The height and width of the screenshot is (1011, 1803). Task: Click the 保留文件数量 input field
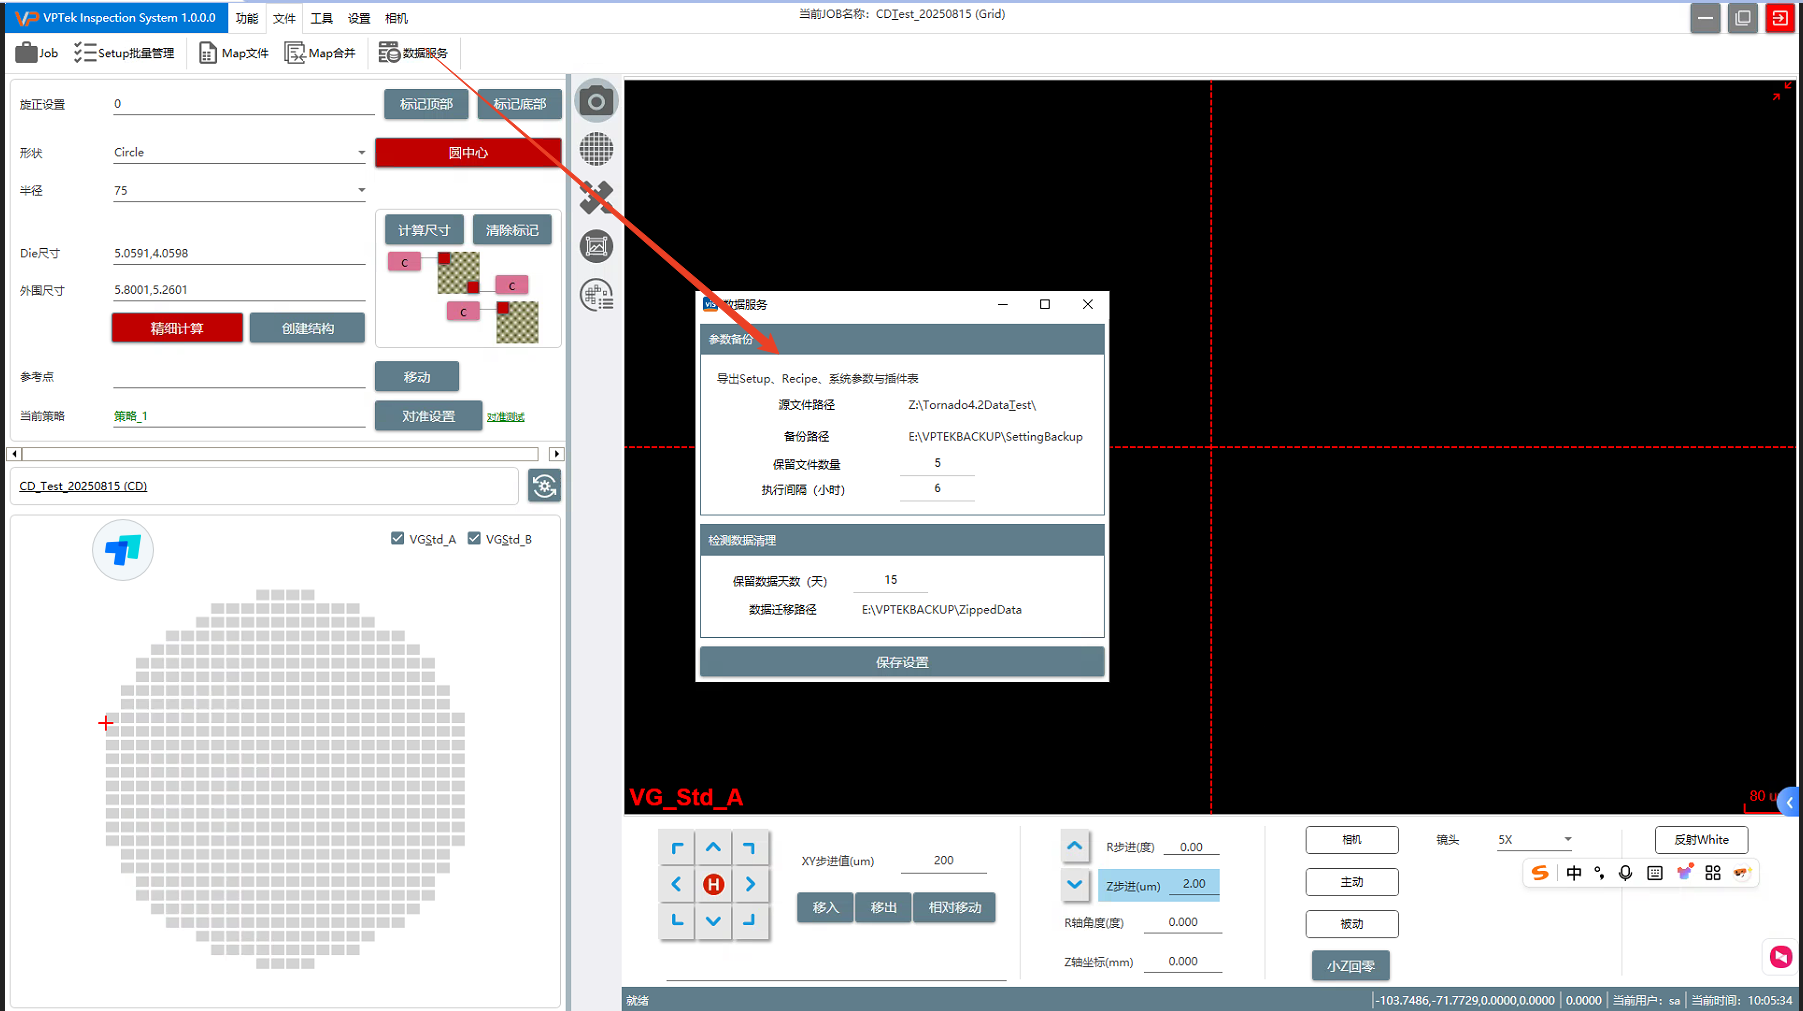[x=937, y=463]
